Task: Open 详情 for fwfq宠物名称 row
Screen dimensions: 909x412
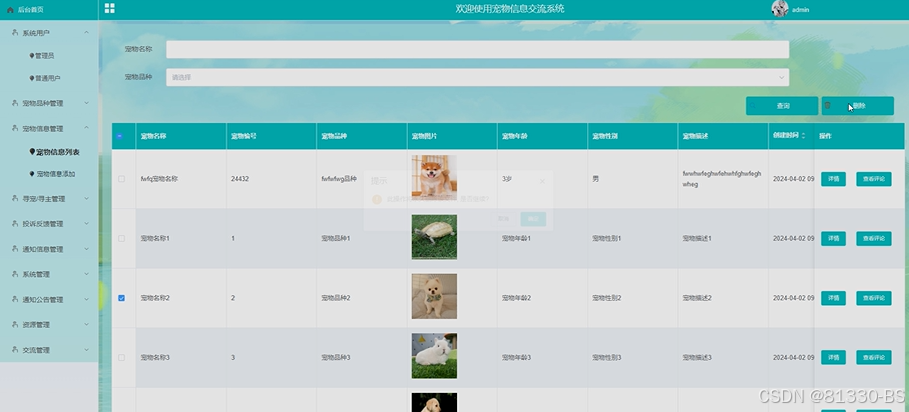Action: (833, 179)
